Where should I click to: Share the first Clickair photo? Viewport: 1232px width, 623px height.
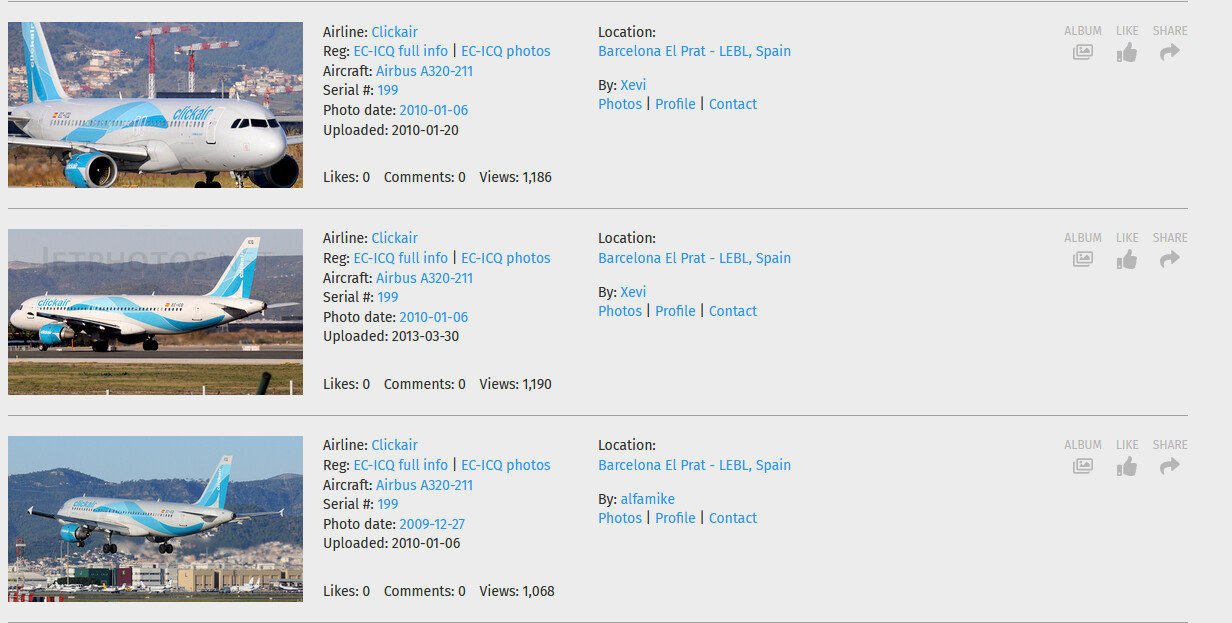click(x=1170, y=52)
